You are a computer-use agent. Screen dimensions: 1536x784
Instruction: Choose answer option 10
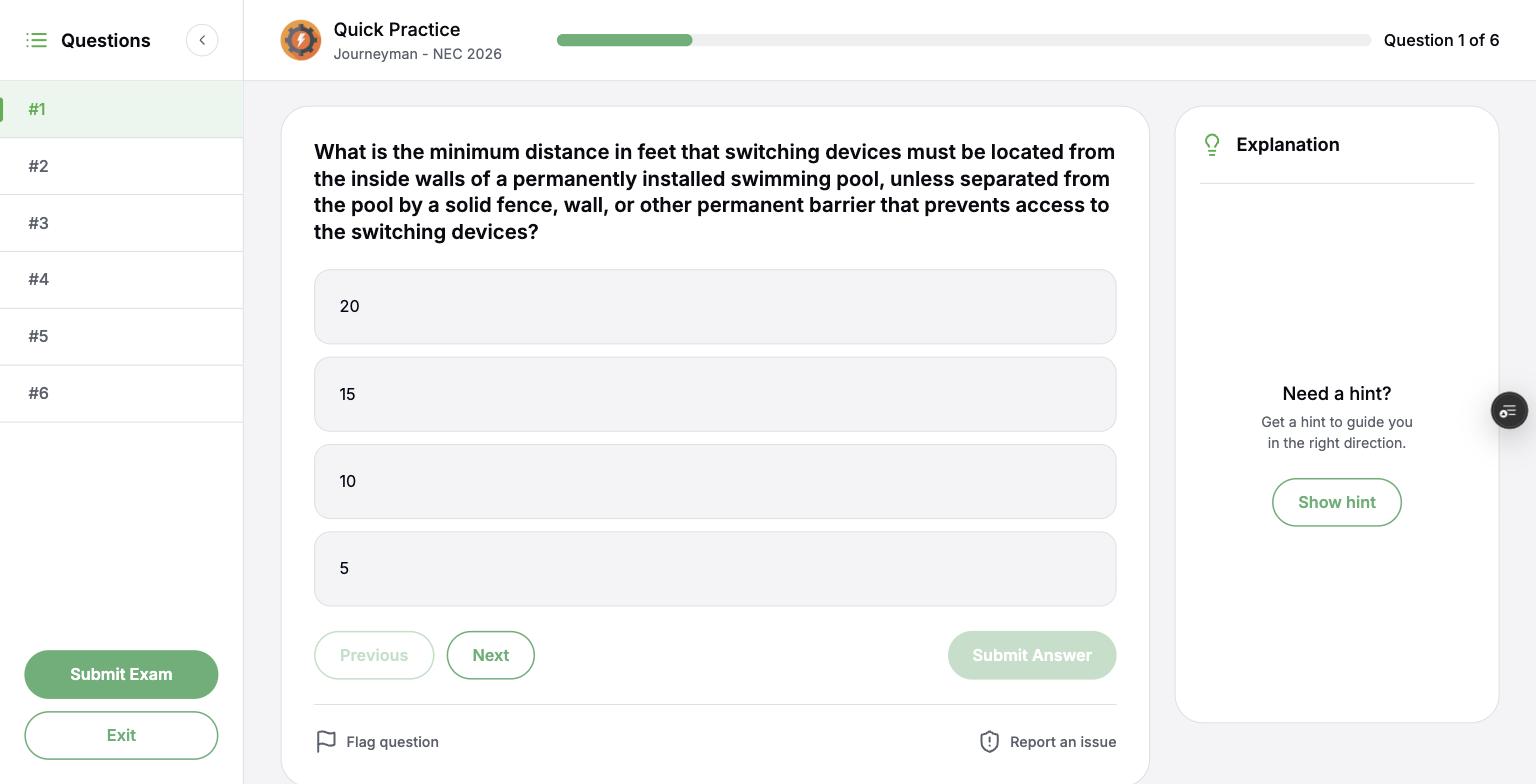(715, 481)
